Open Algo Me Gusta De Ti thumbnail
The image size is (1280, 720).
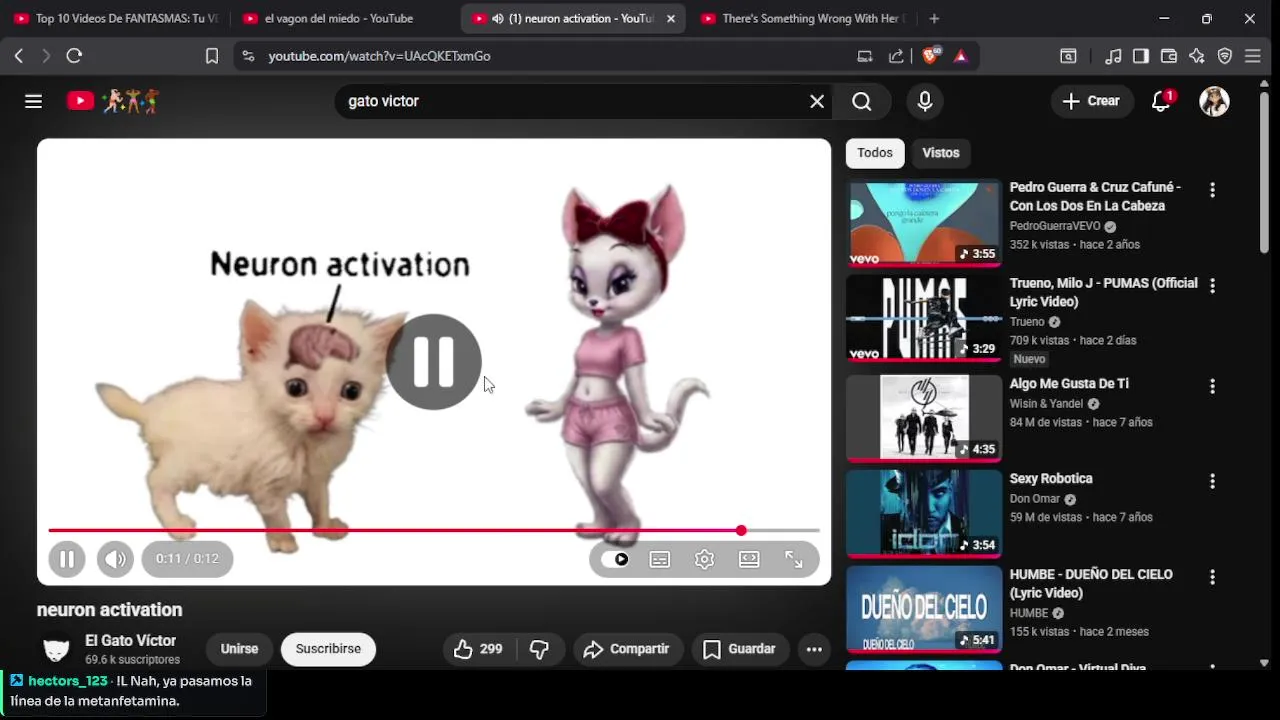click(x=924, y=418)
